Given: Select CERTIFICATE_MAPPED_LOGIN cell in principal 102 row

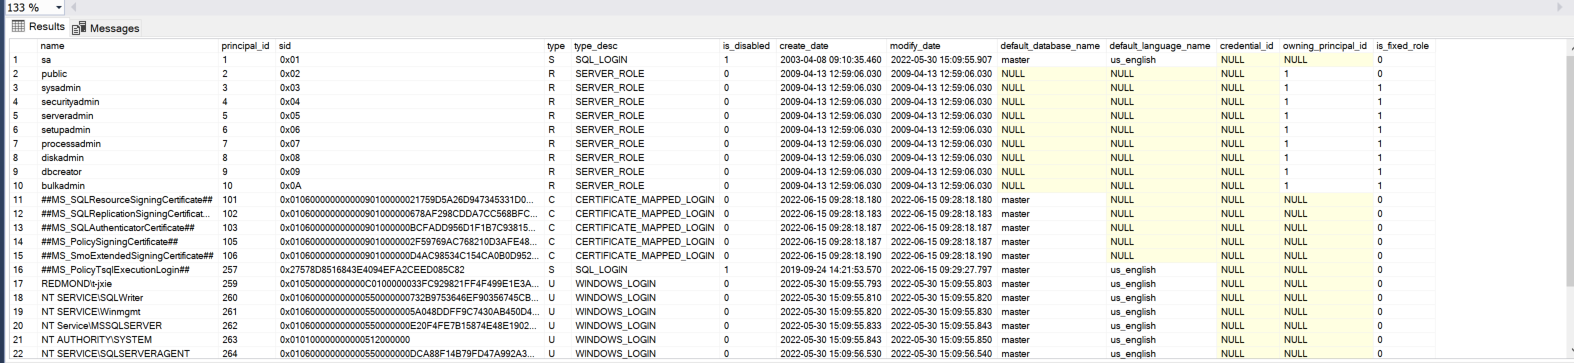Looking at the screenshot, I should [x=646, y=214].
